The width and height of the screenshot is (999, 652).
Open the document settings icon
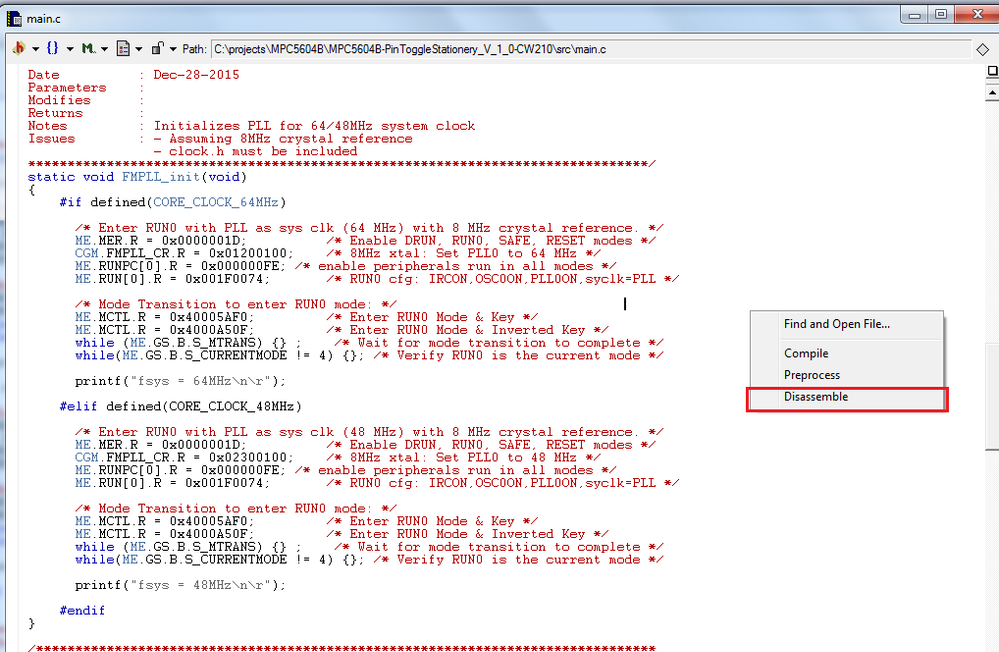(123, 48)
